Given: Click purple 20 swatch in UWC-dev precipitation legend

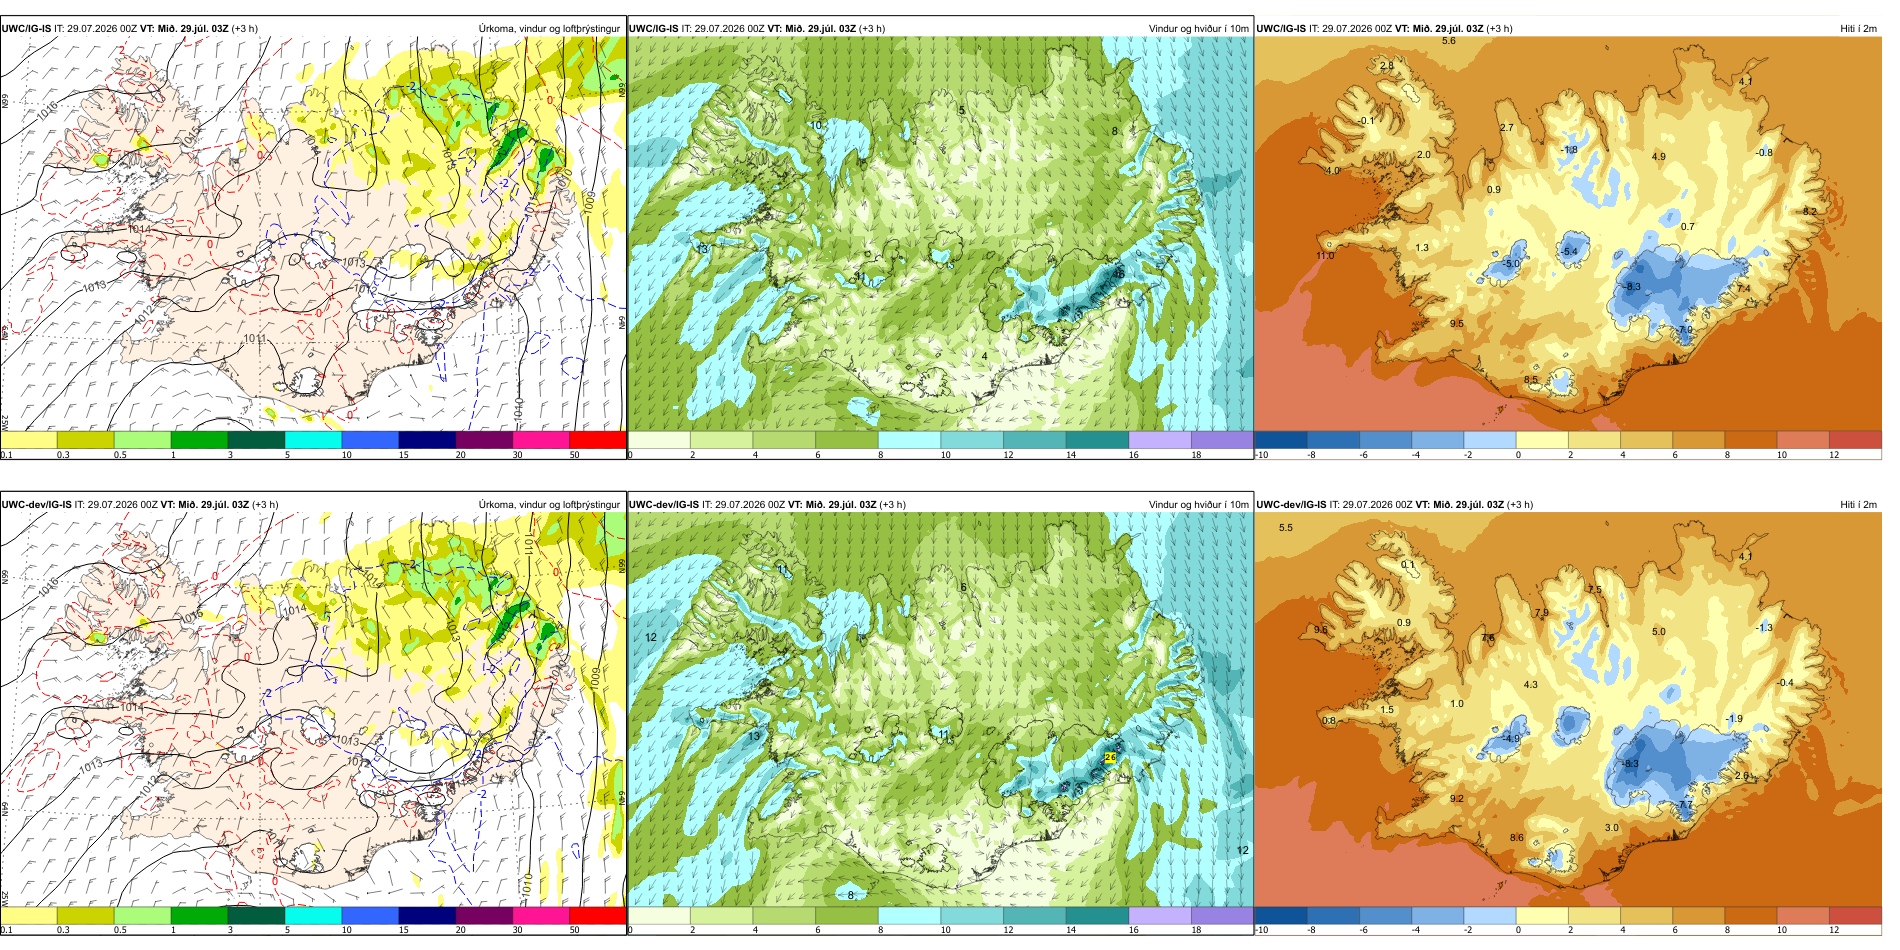Looking at the screenshot, I should (484, 915).
